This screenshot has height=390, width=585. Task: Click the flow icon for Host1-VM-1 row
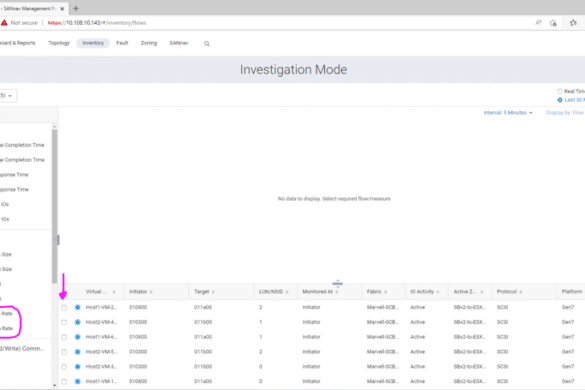coord(78,381)
